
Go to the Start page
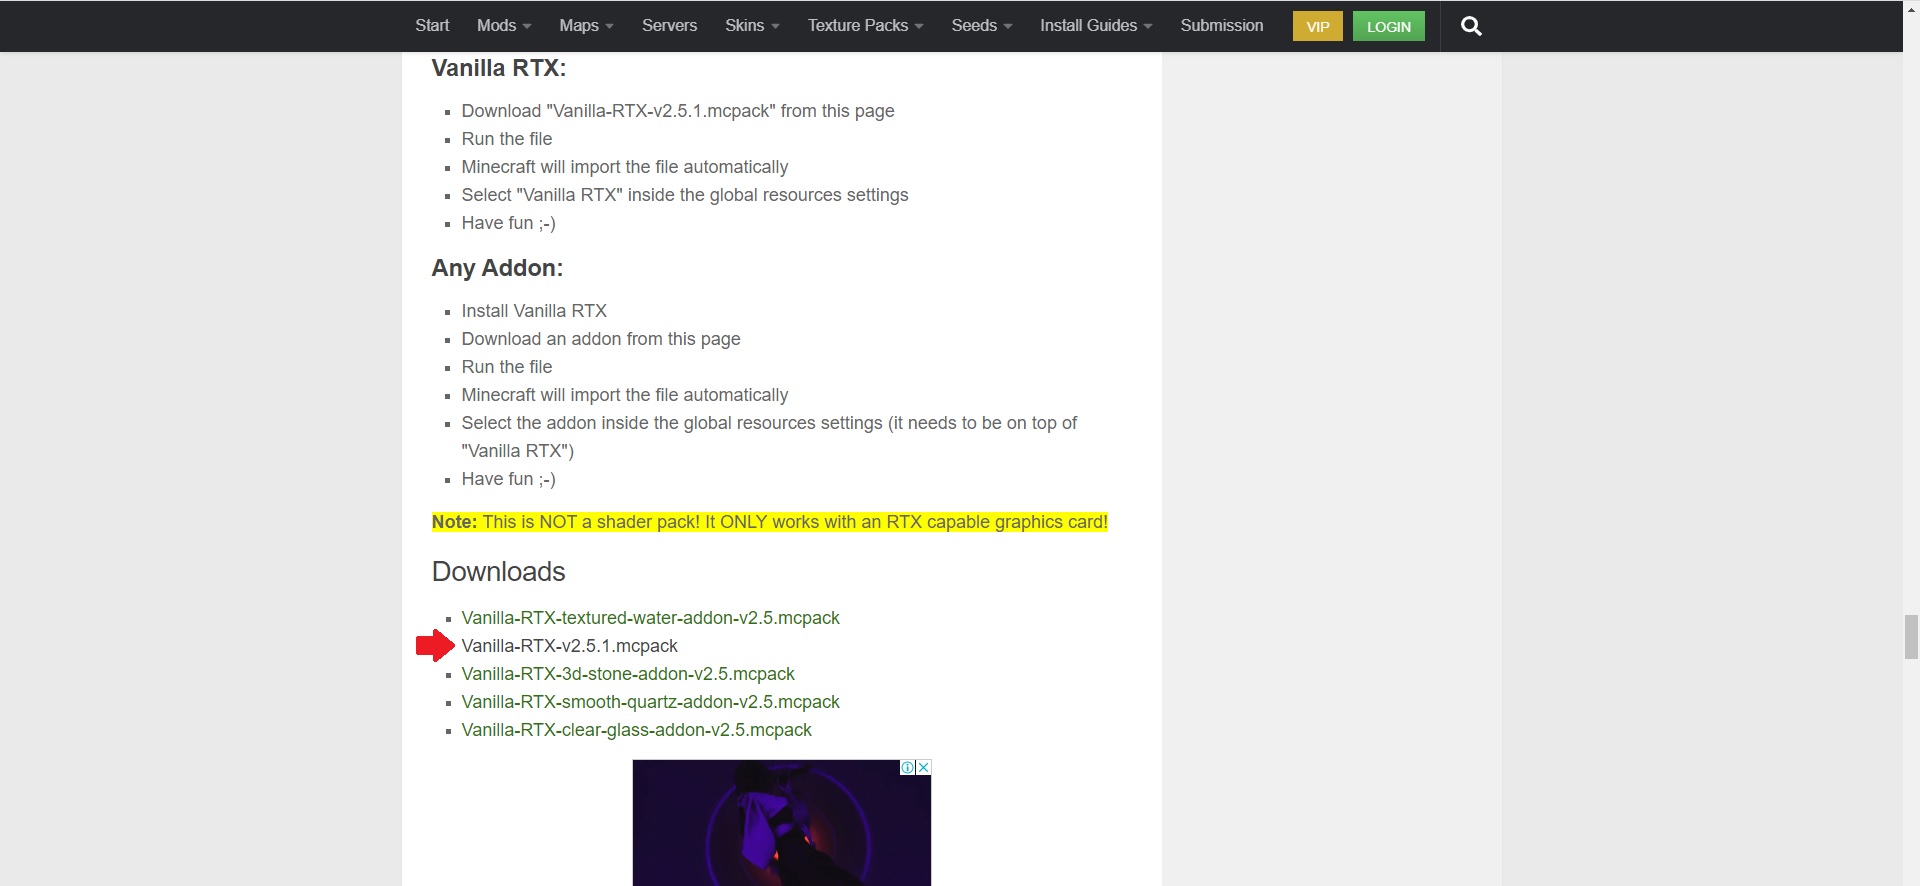pyautogui.click(x=432, y=26)
